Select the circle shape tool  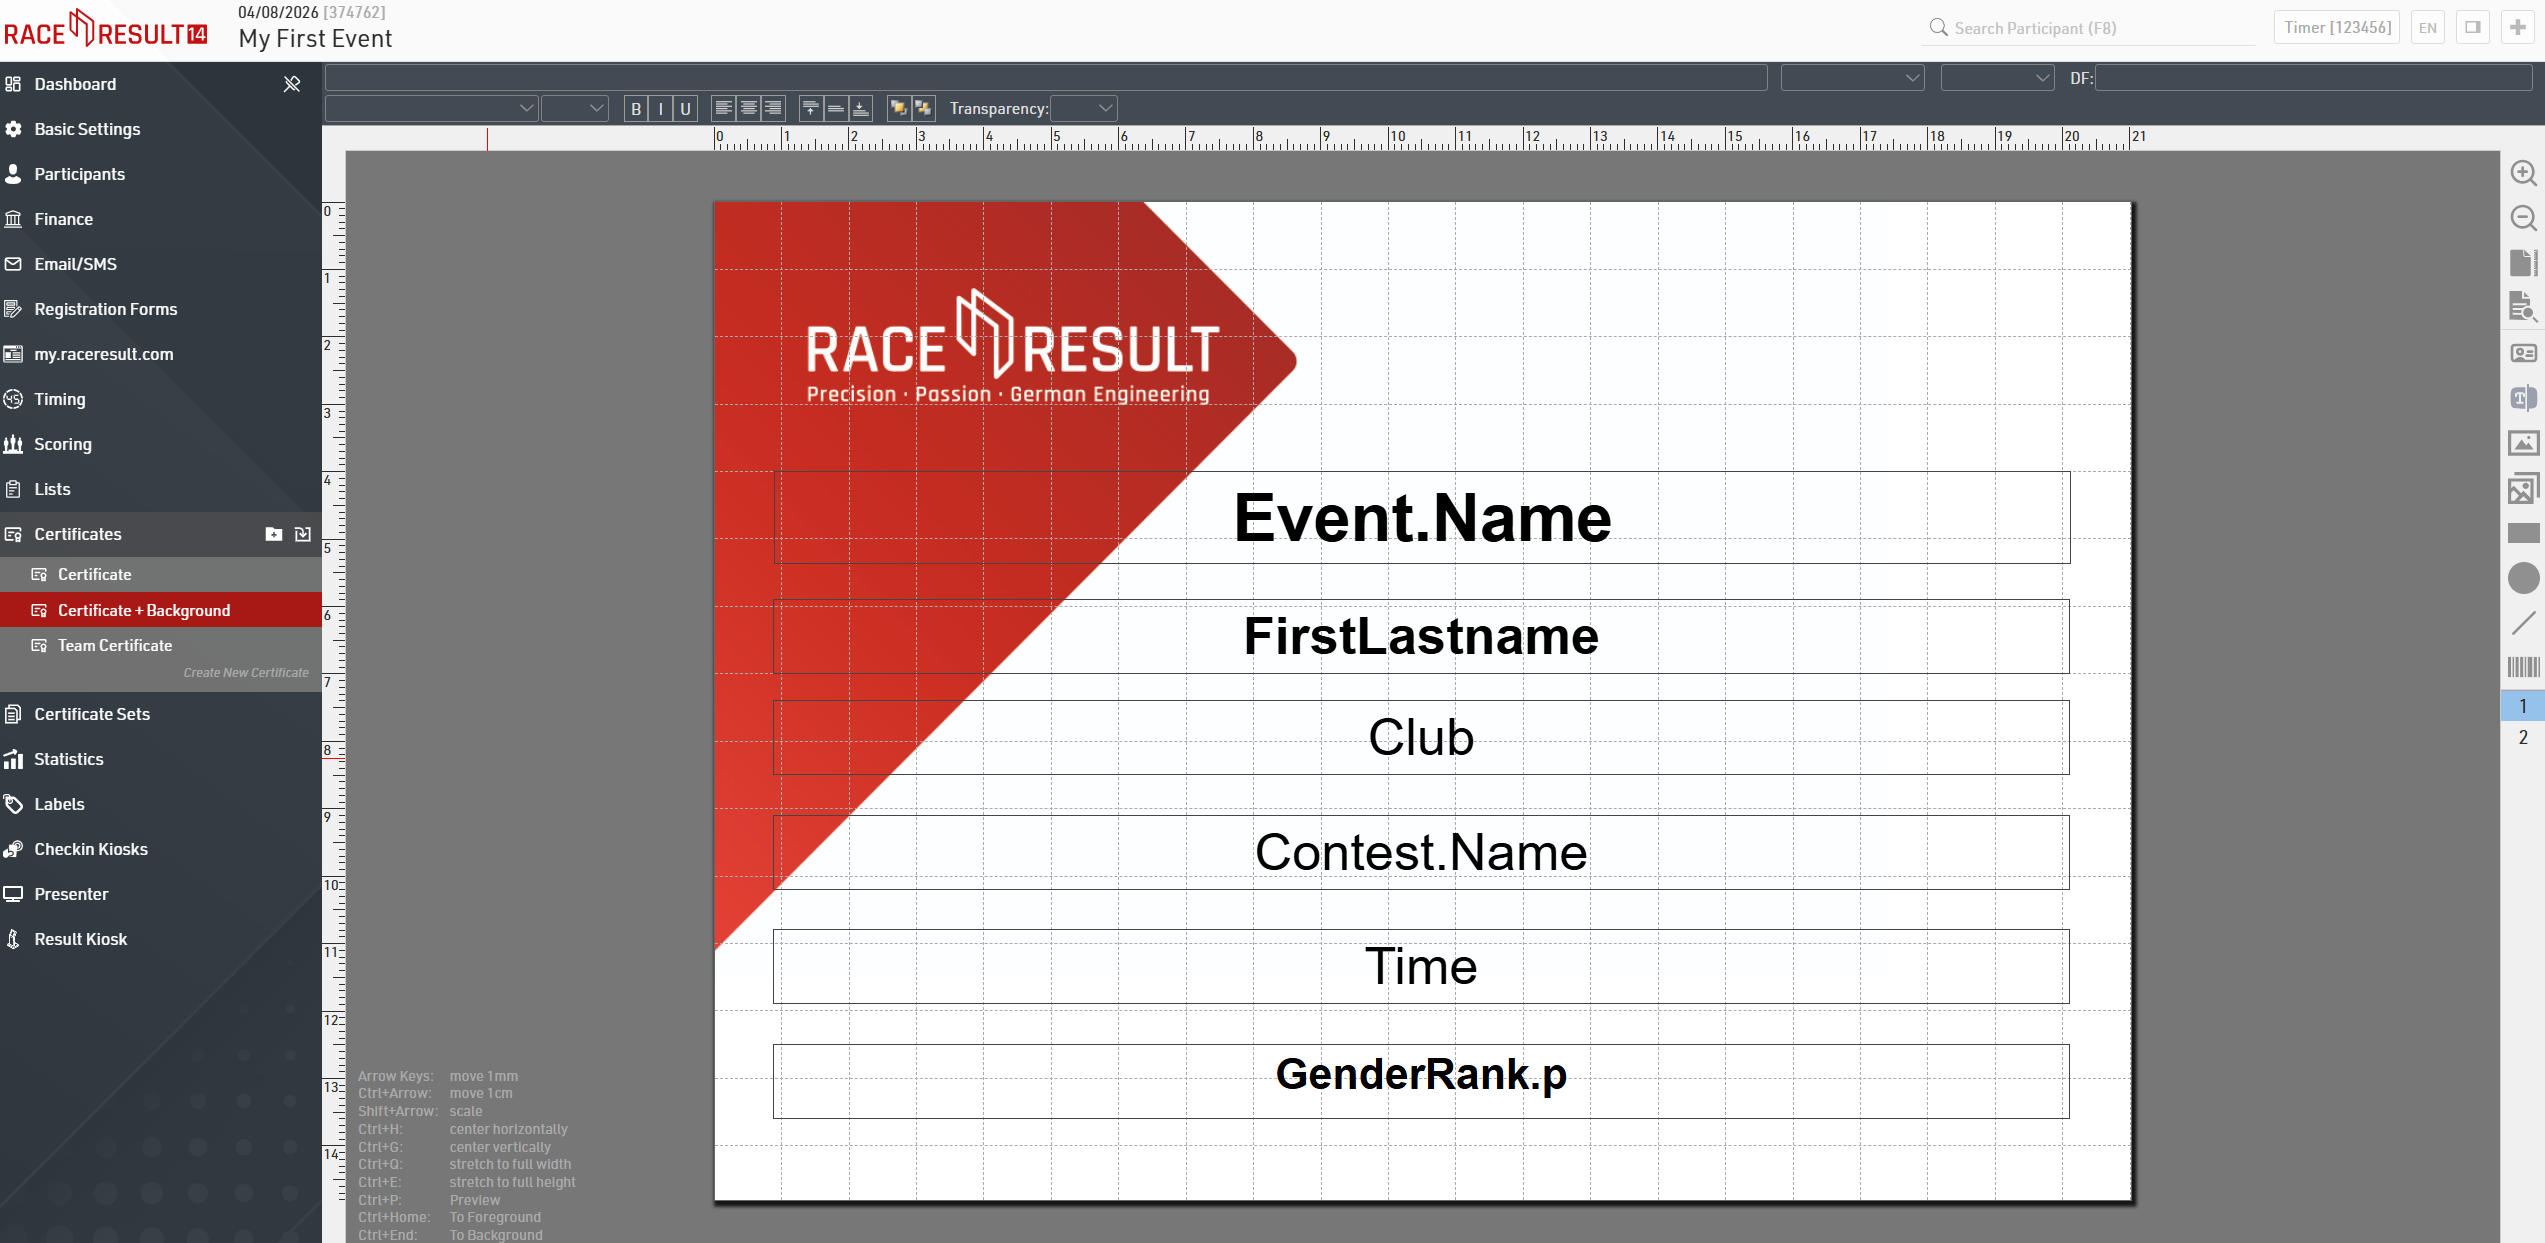coord(2523,578)
